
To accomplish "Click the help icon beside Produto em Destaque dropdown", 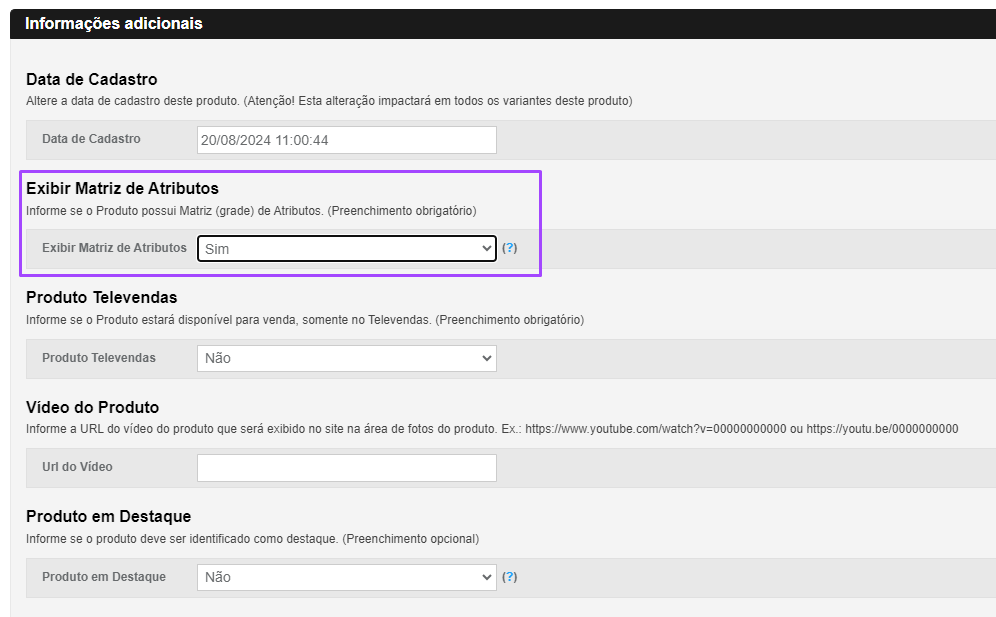I will tap(509, 577).
